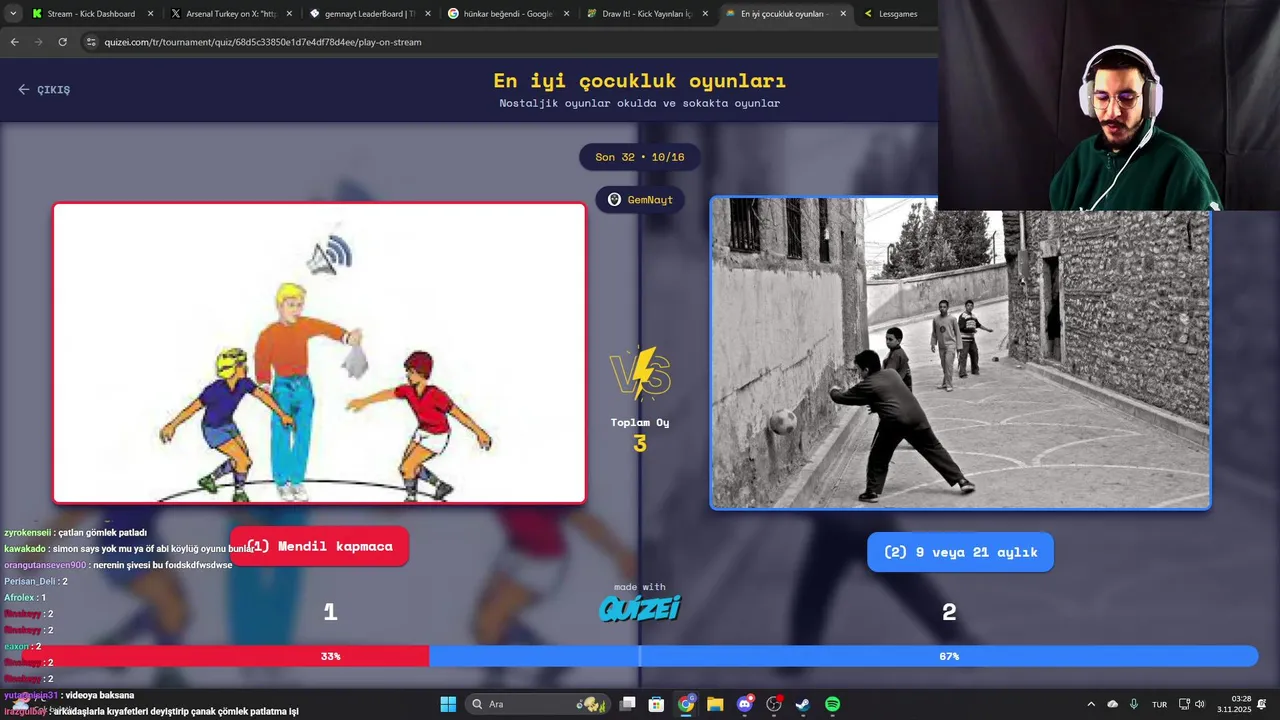
Task: Click chat message from kawakado
Action: pos(129,549)
